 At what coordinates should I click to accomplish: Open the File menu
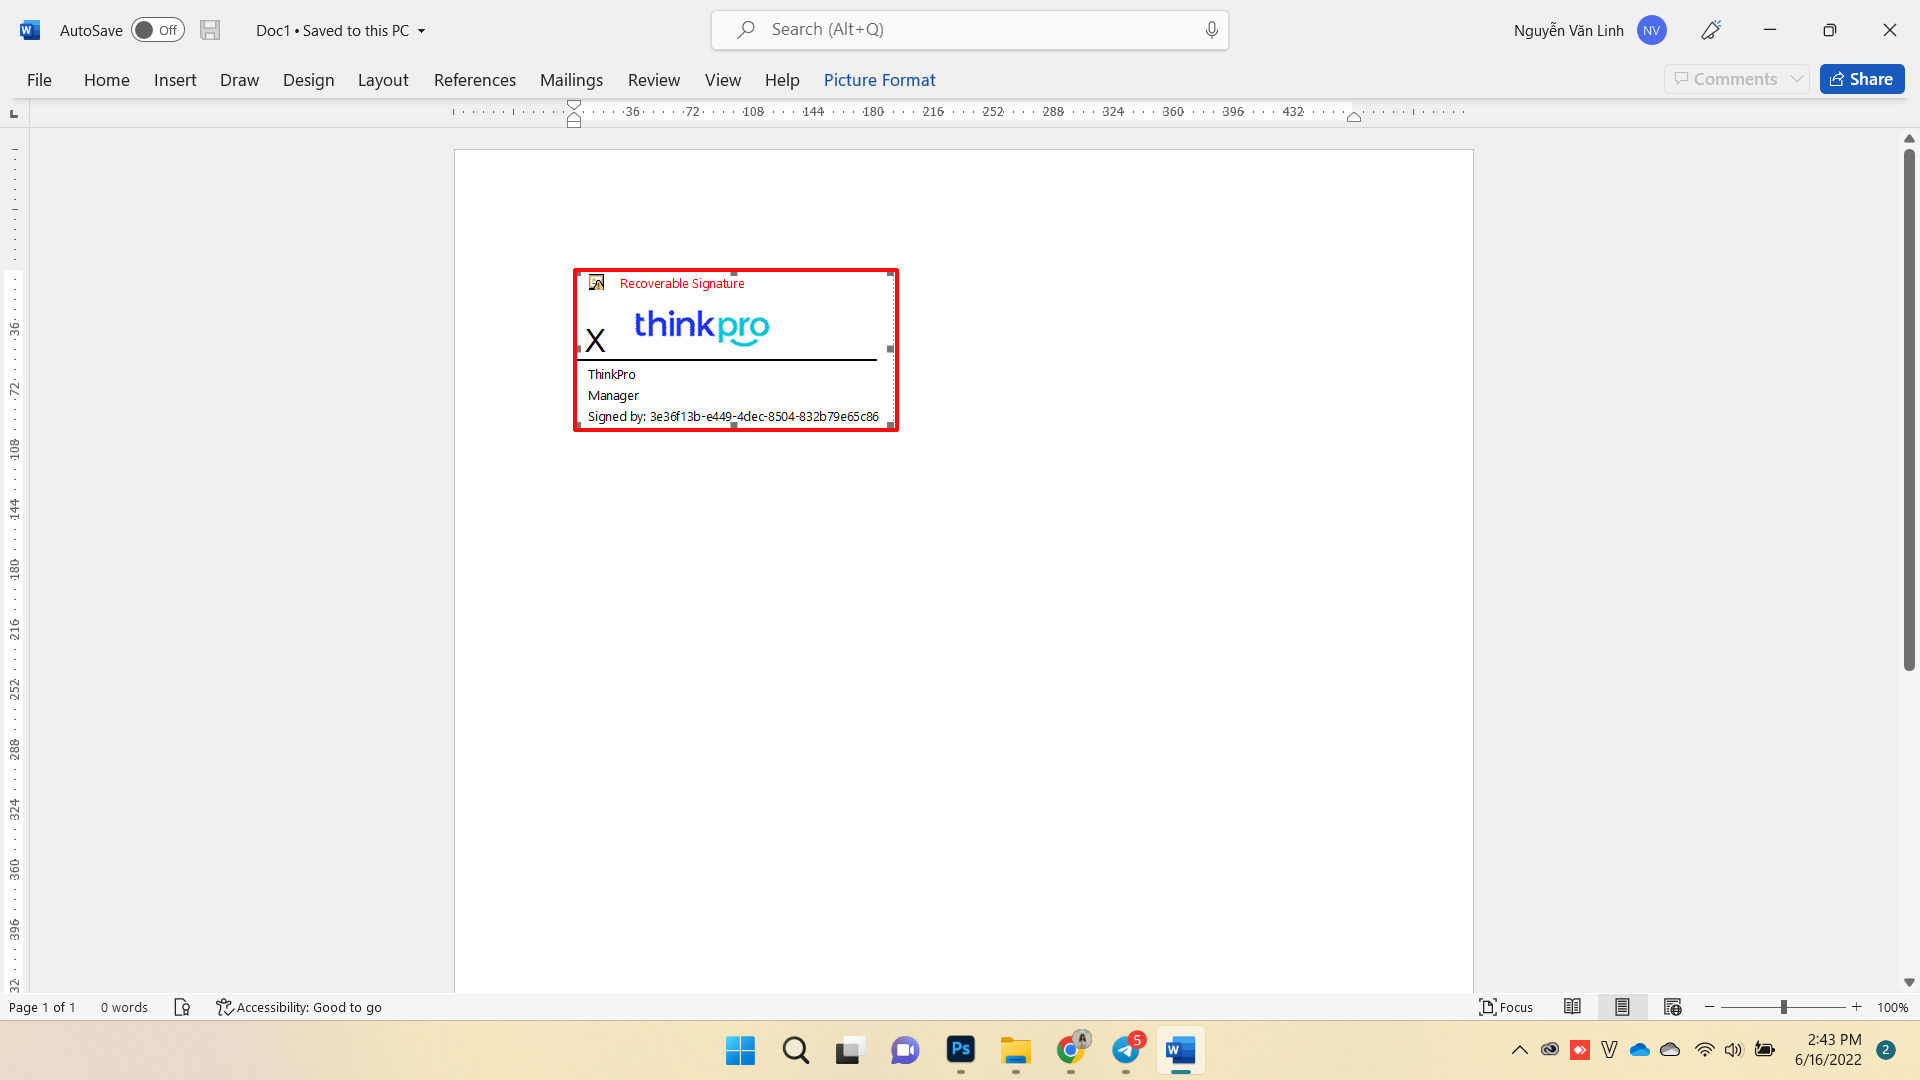[39, 80]
